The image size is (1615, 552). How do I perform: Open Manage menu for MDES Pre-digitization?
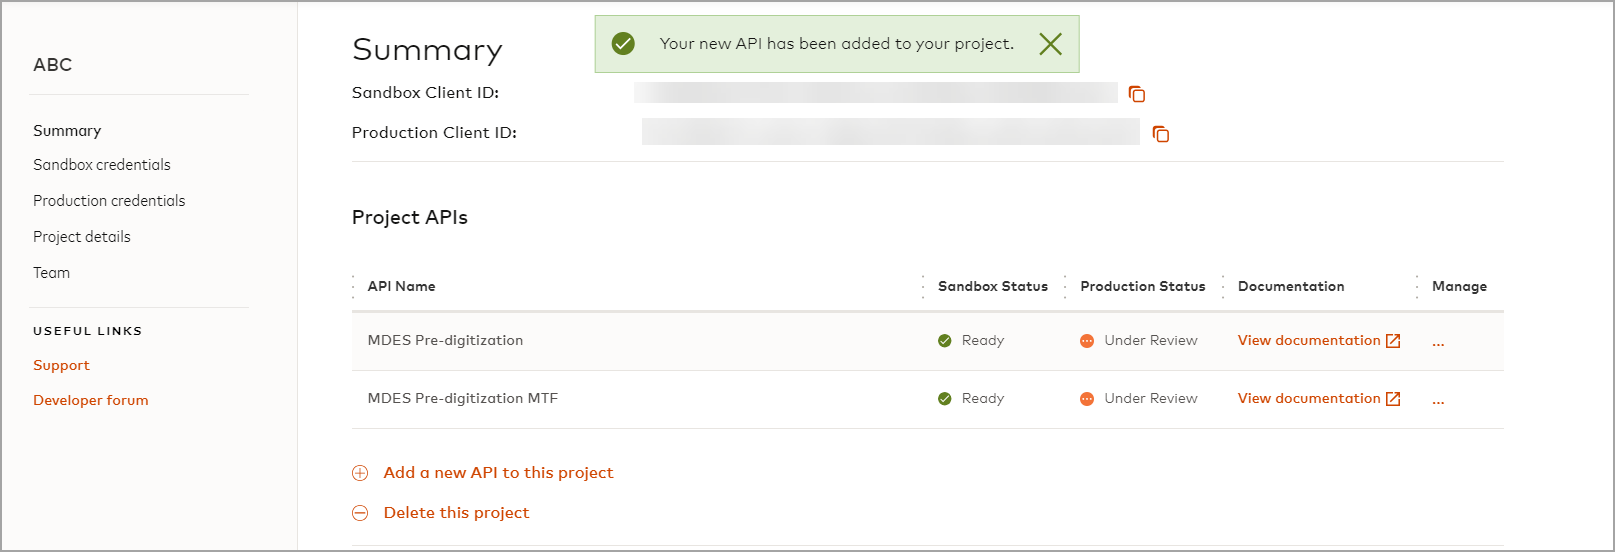click(x=1438, y=342)
